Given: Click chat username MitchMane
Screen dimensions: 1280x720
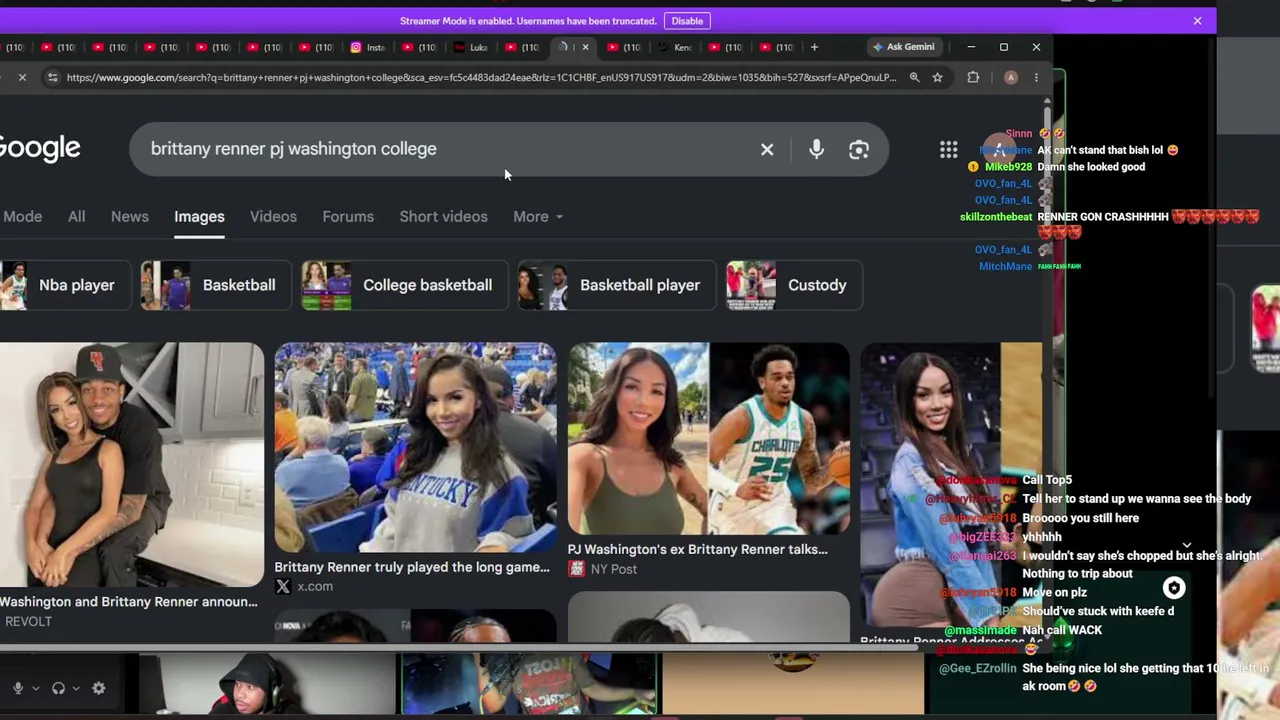Looking at the screenshot, I should (x=1005, y=266).
